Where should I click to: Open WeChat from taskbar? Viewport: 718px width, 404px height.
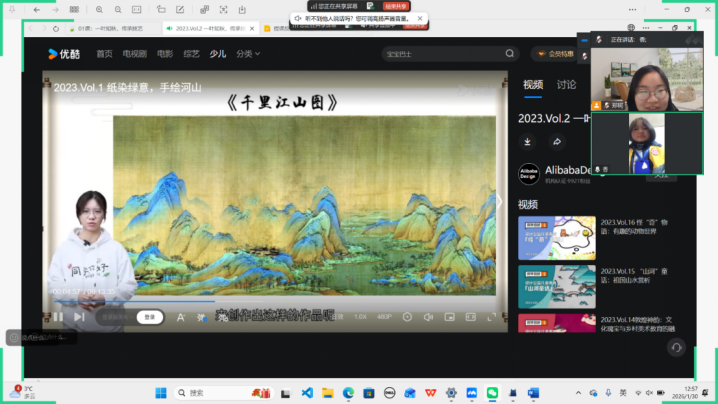point(492,393)
